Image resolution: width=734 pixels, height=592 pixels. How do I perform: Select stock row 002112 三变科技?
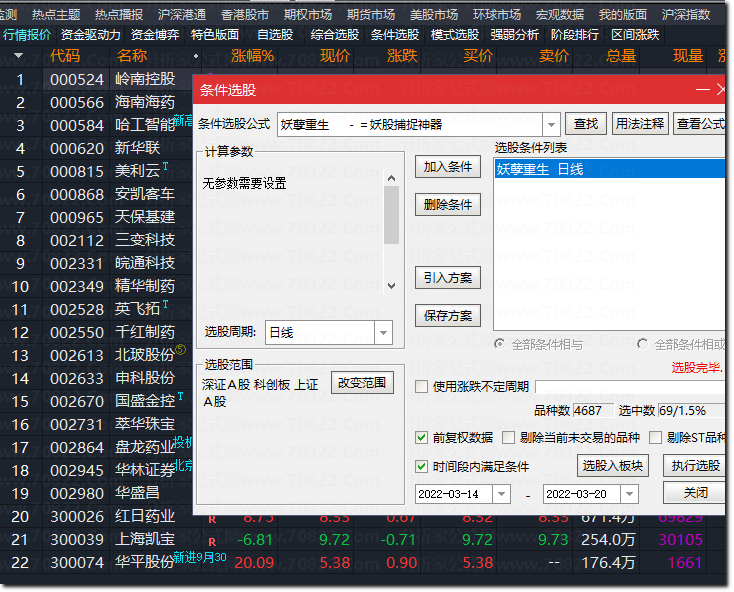96,240
